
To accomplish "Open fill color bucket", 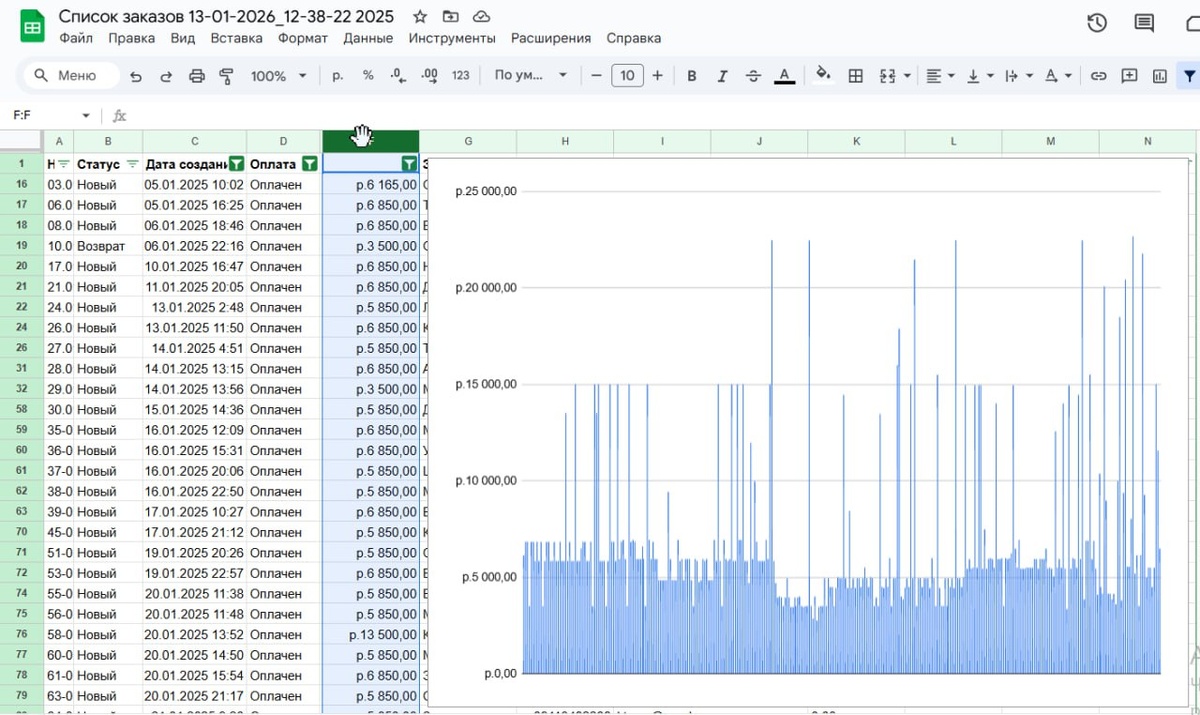I will (x=823, y=76).
